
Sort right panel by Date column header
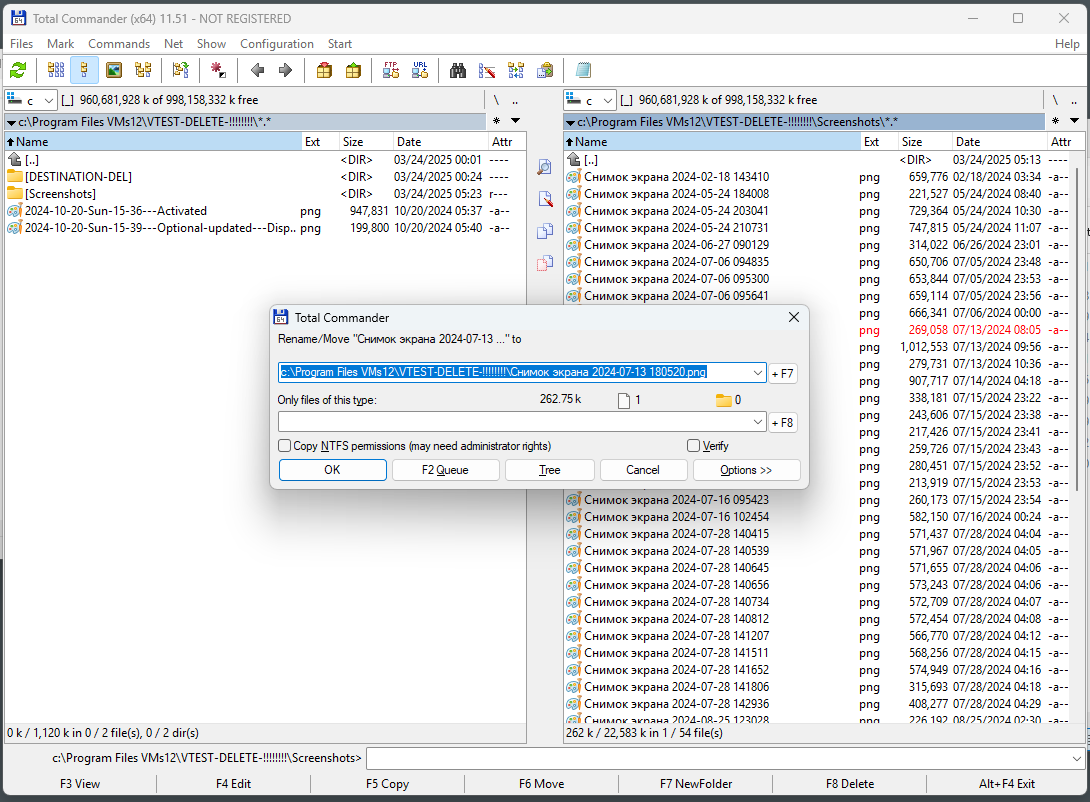(998, 142)
